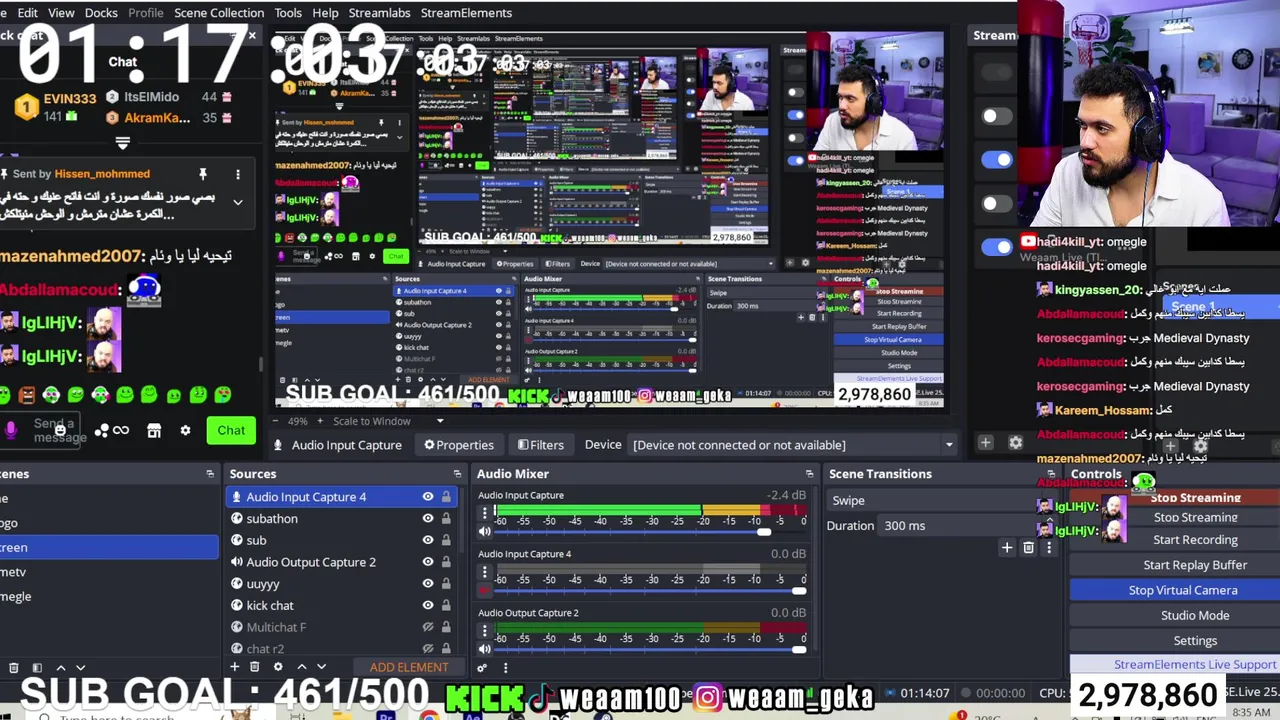1280x720 pixels.
Task: Unlock the subathon source lock
Action: pyautogui.click(x=446, y=518)
